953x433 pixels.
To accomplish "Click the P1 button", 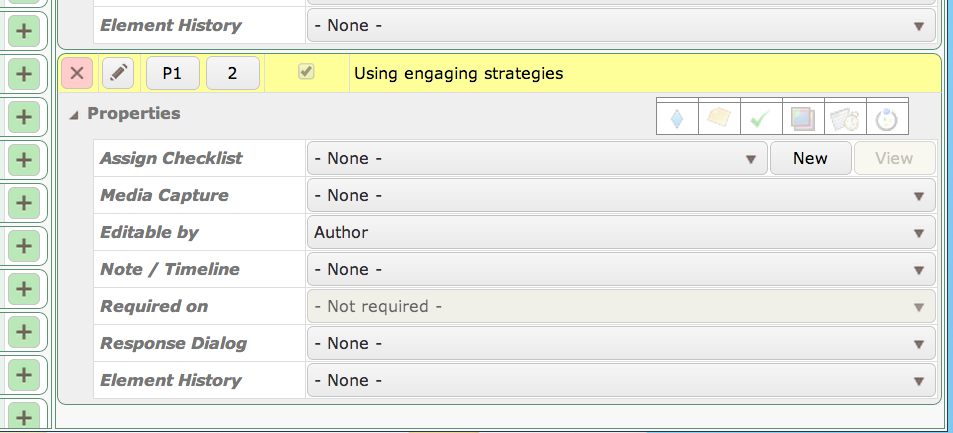I will click(173, 74).
